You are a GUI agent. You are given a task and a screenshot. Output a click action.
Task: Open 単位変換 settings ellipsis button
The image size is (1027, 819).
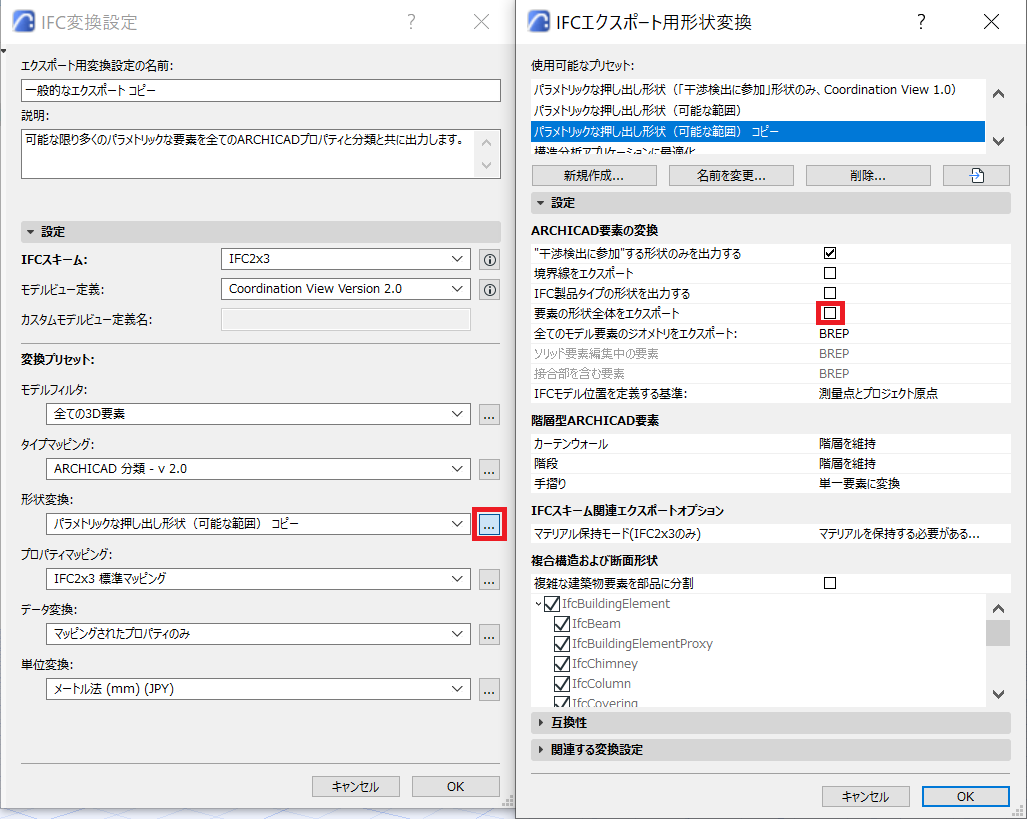[x=489, y=690]
